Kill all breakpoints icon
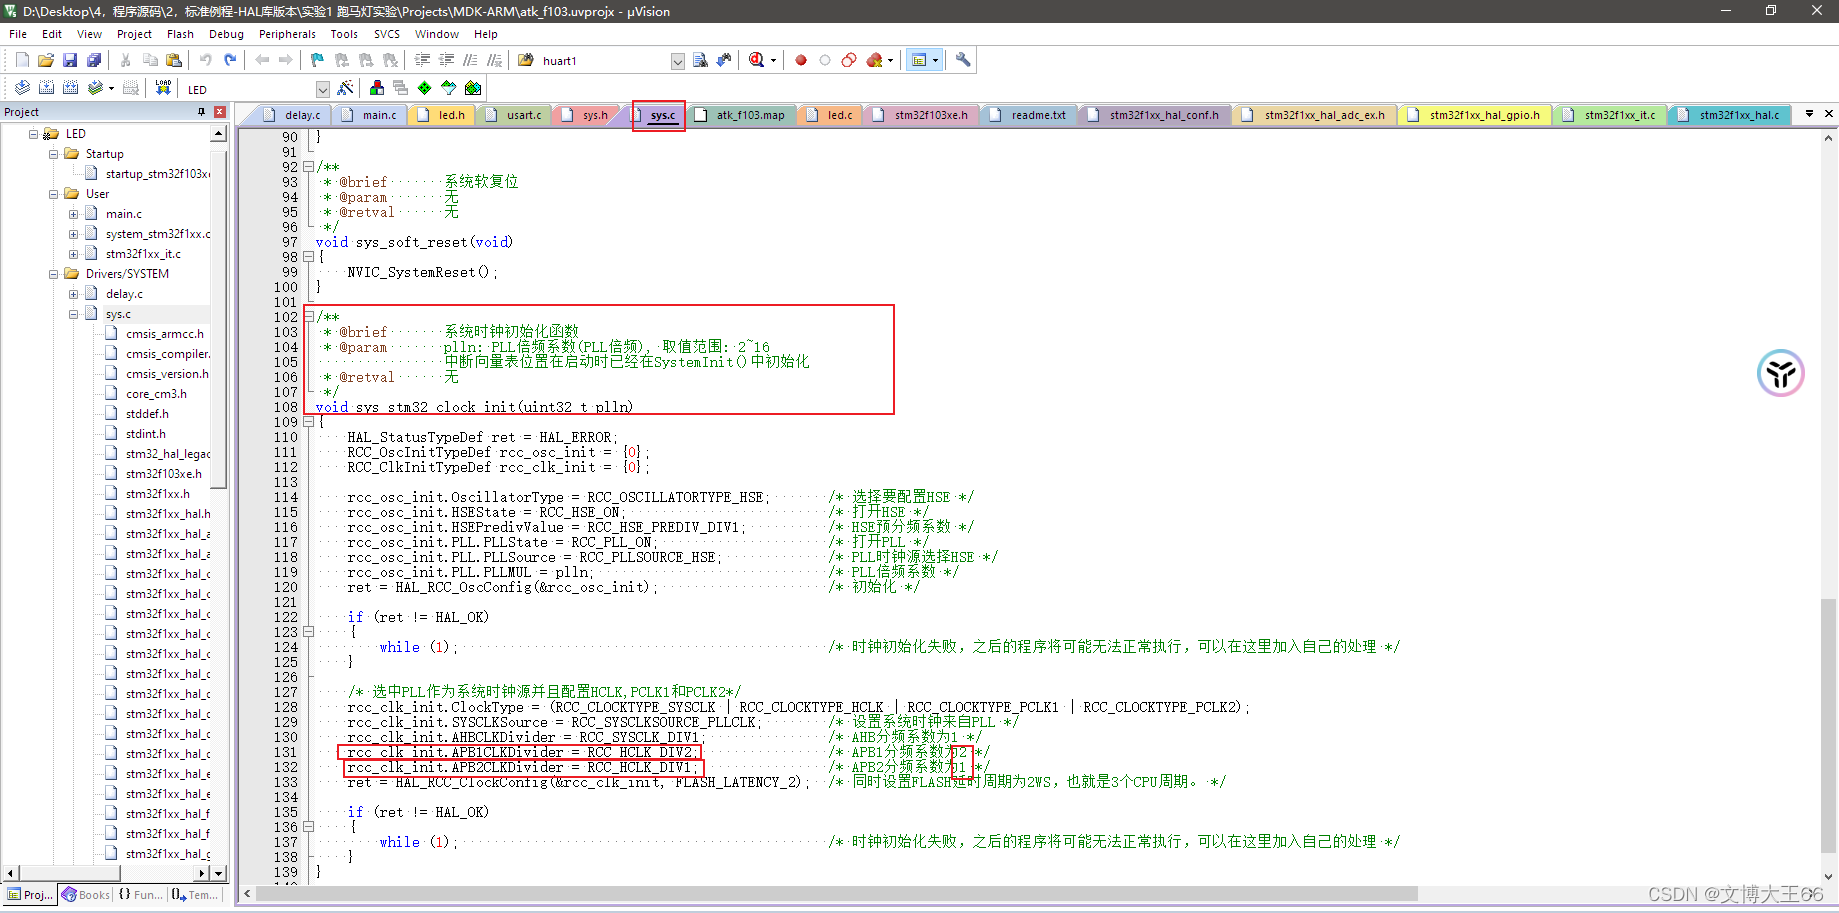Screen dimensions: 1839x913 coord(875,60)
